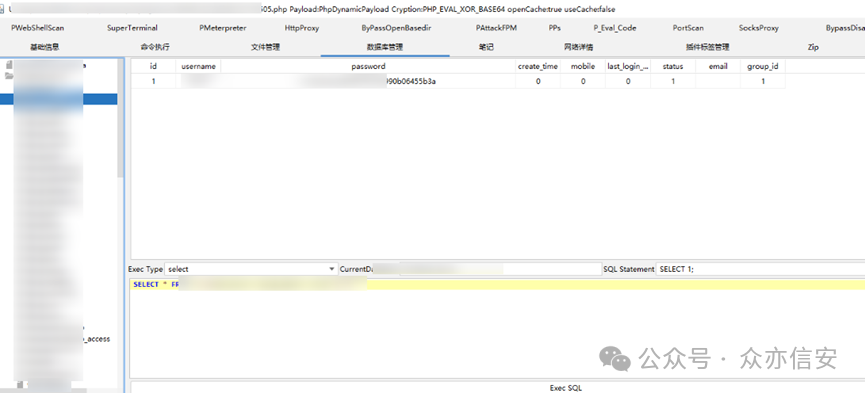Open the SocksProxy tab
This screenshot has height=393, width=865.
759,28
